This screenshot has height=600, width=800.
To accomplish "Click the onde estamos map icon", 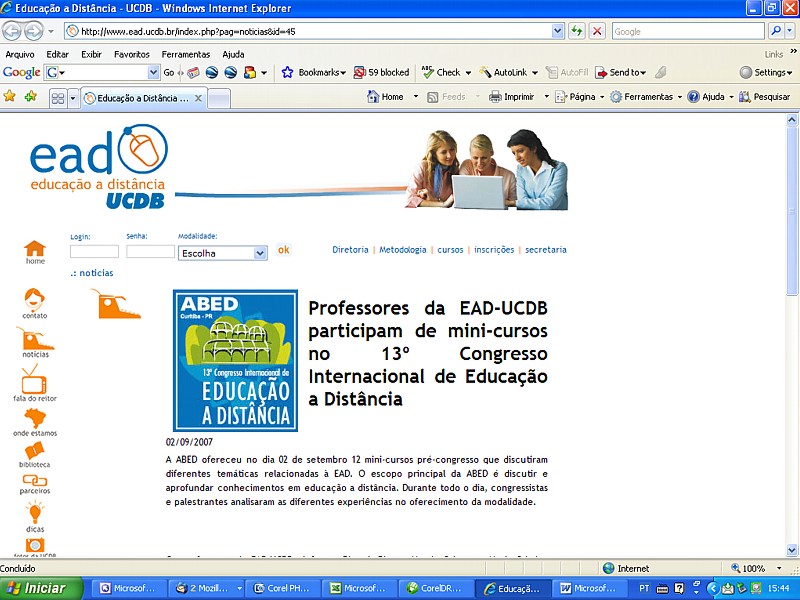I will point(35,417).
